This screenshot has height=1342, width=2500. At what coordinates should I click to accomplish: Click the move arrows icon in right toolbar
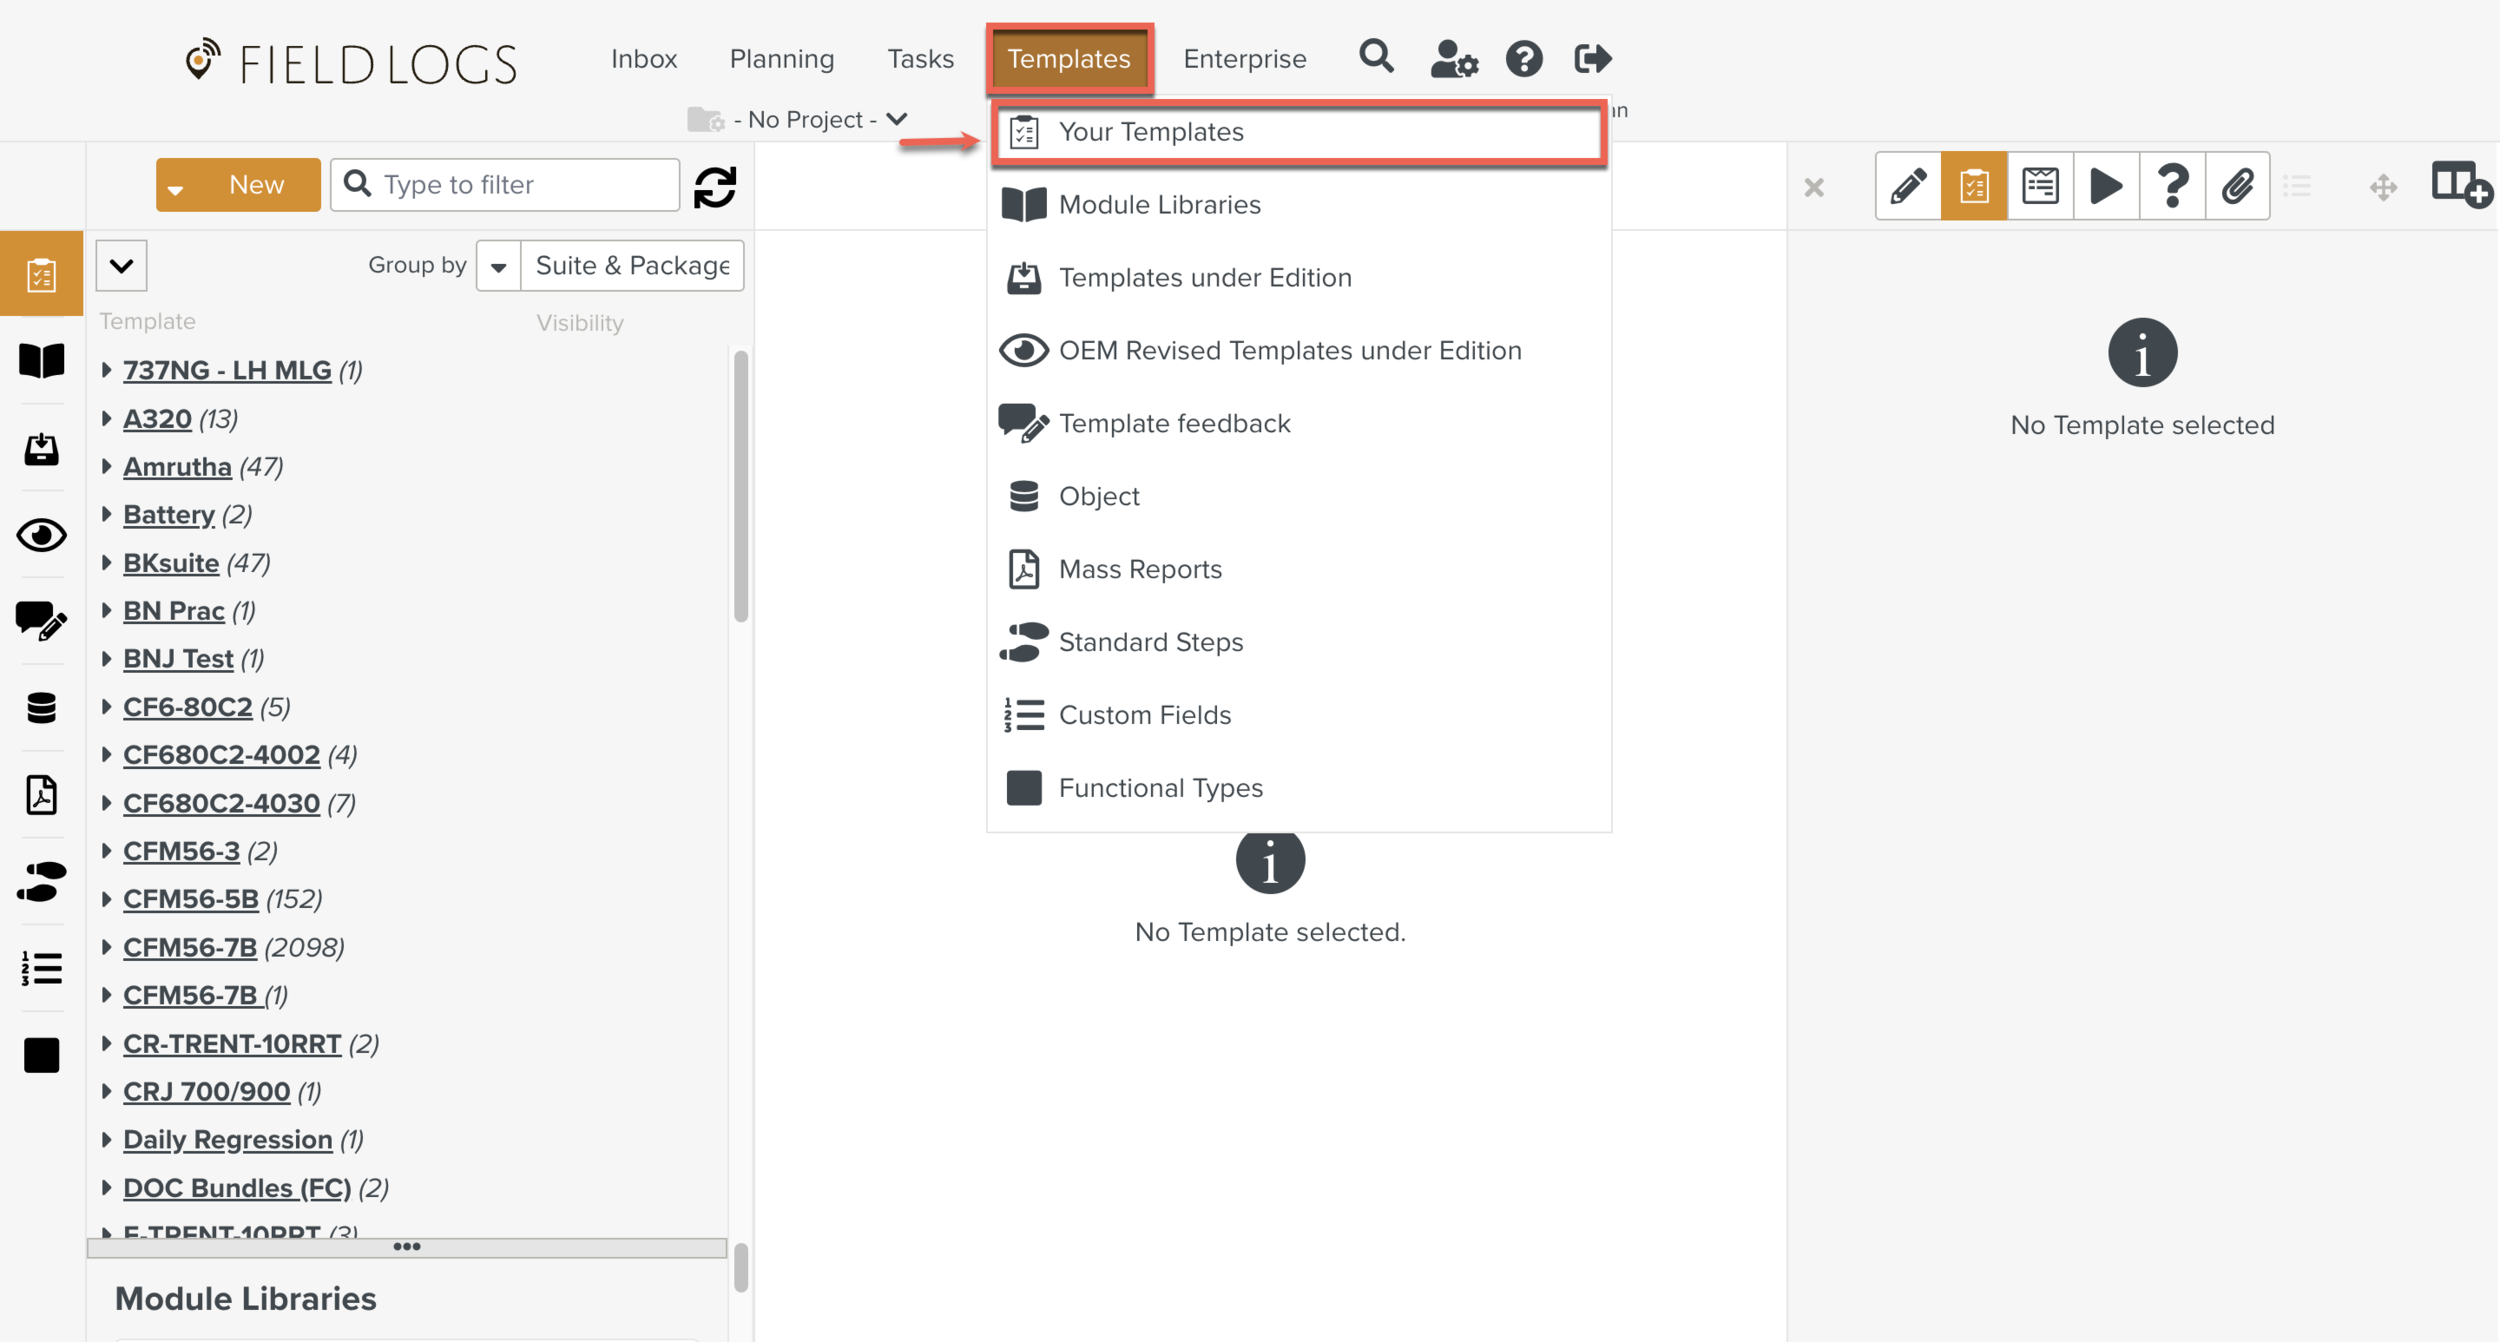2384,187
